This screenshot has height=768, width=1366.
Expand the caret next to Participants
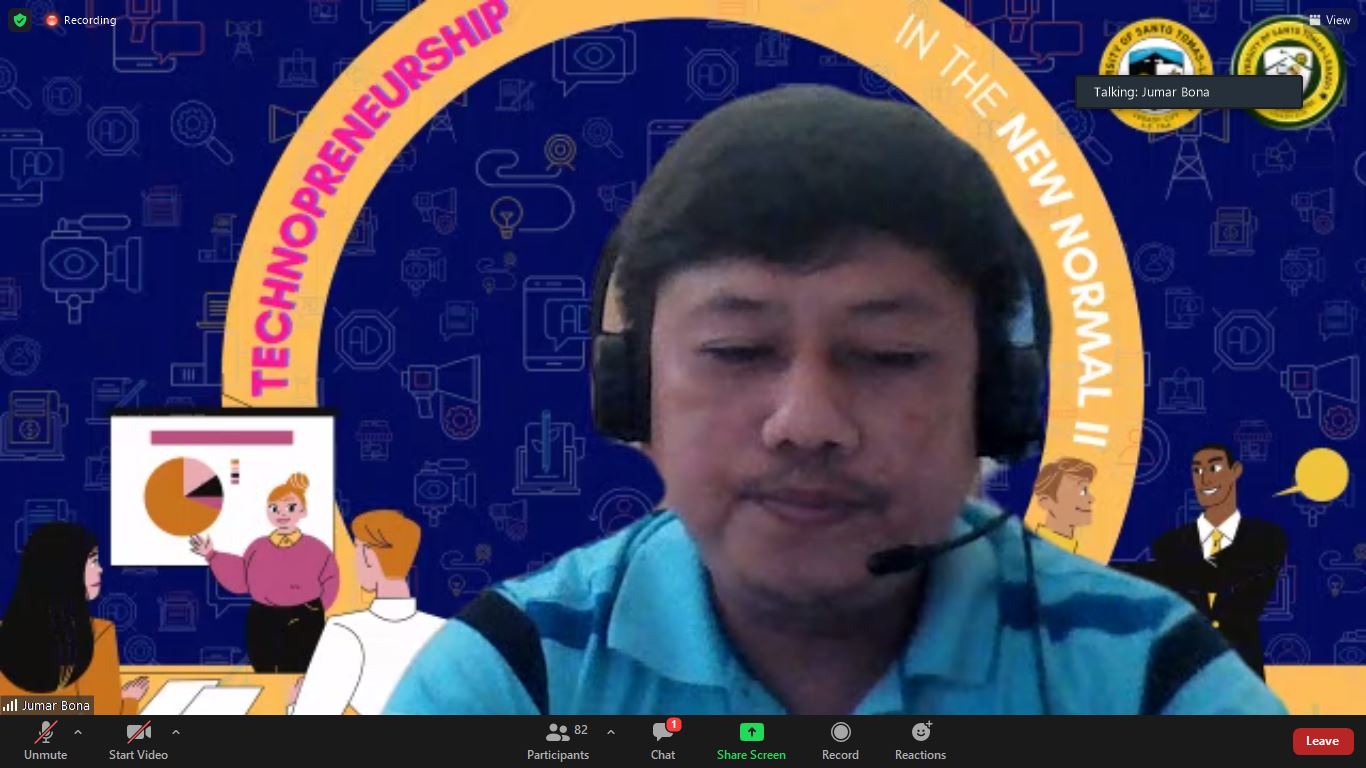[x=611, y=732]
